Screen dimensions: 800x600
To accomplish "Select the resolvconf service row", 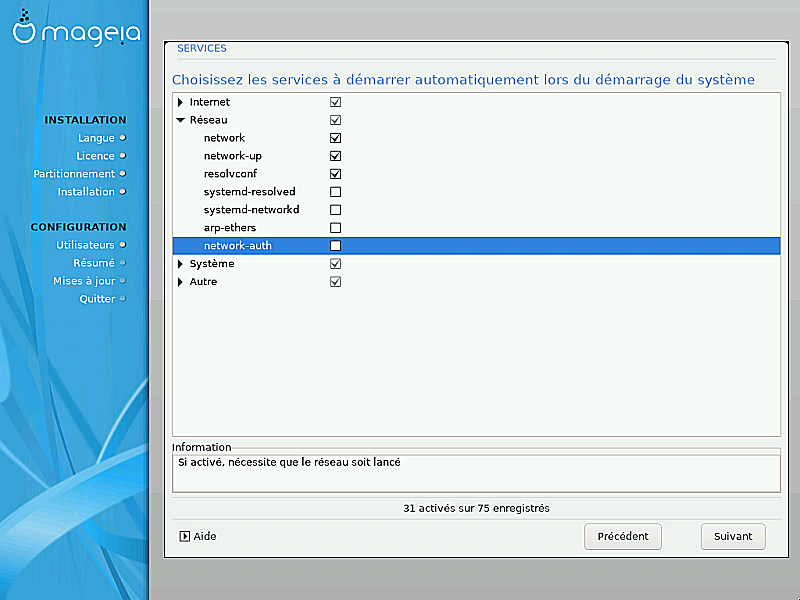I will pyautogui.click(x=476, y=174).
